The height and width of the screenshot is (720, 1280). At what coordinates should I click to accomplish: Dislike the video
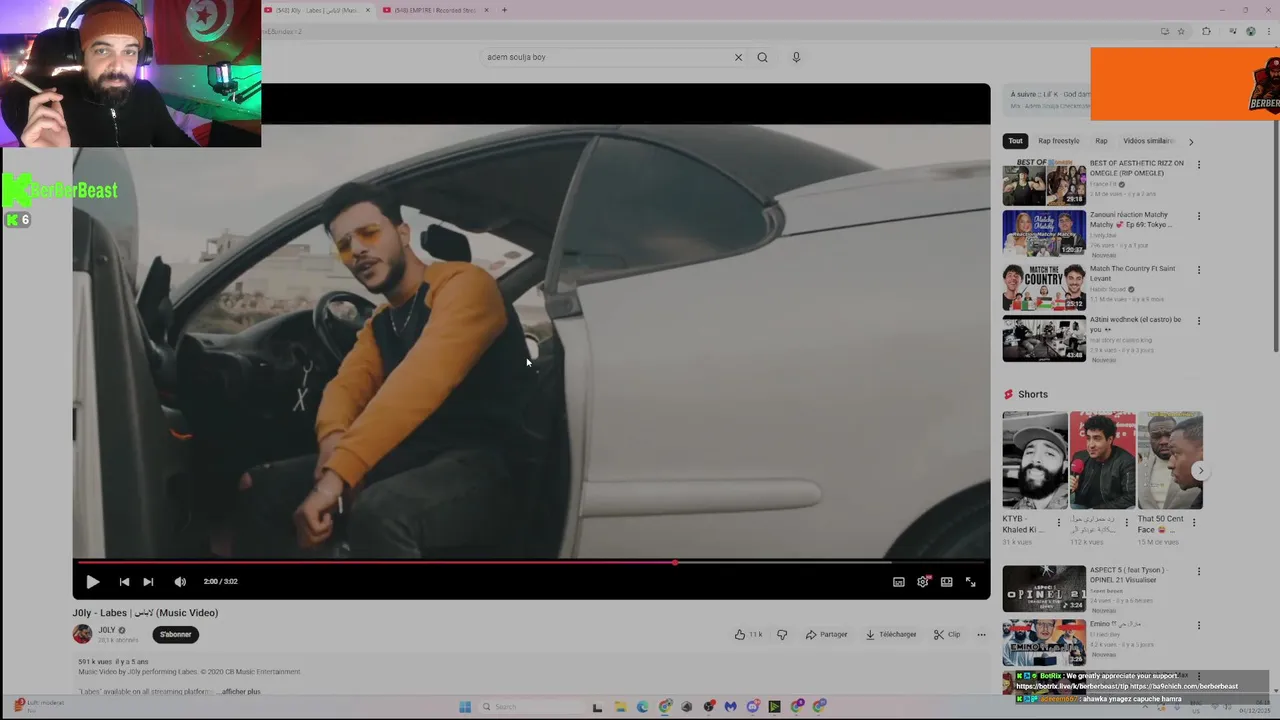pos(782,634)
